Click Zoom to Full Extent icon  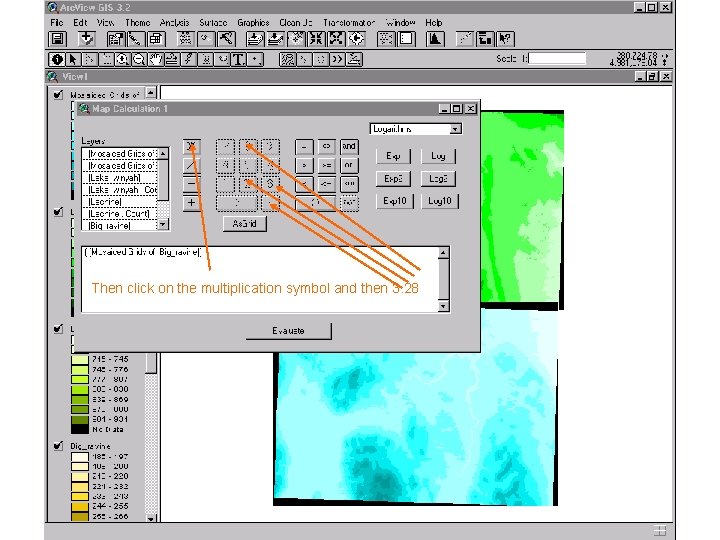(x=254, y=39)
